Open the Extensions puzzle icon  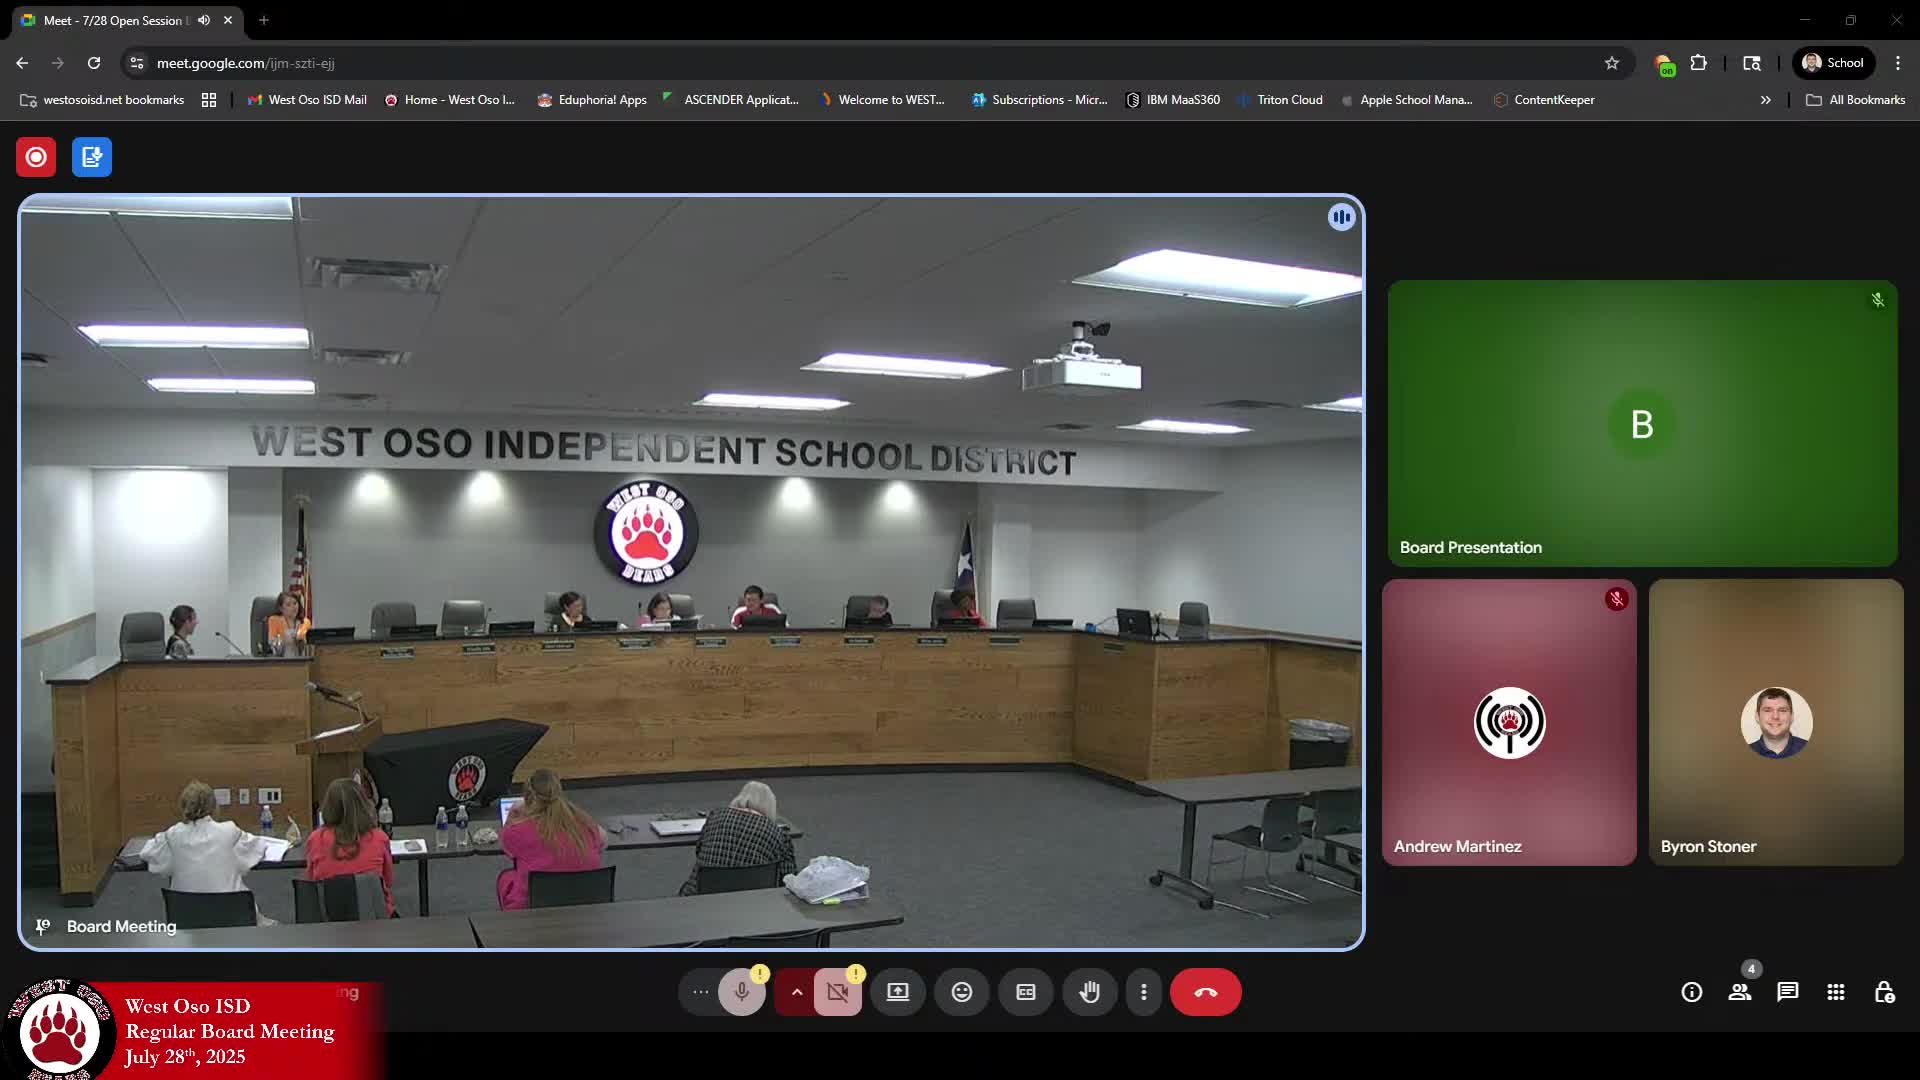[x=1698, y=63]
